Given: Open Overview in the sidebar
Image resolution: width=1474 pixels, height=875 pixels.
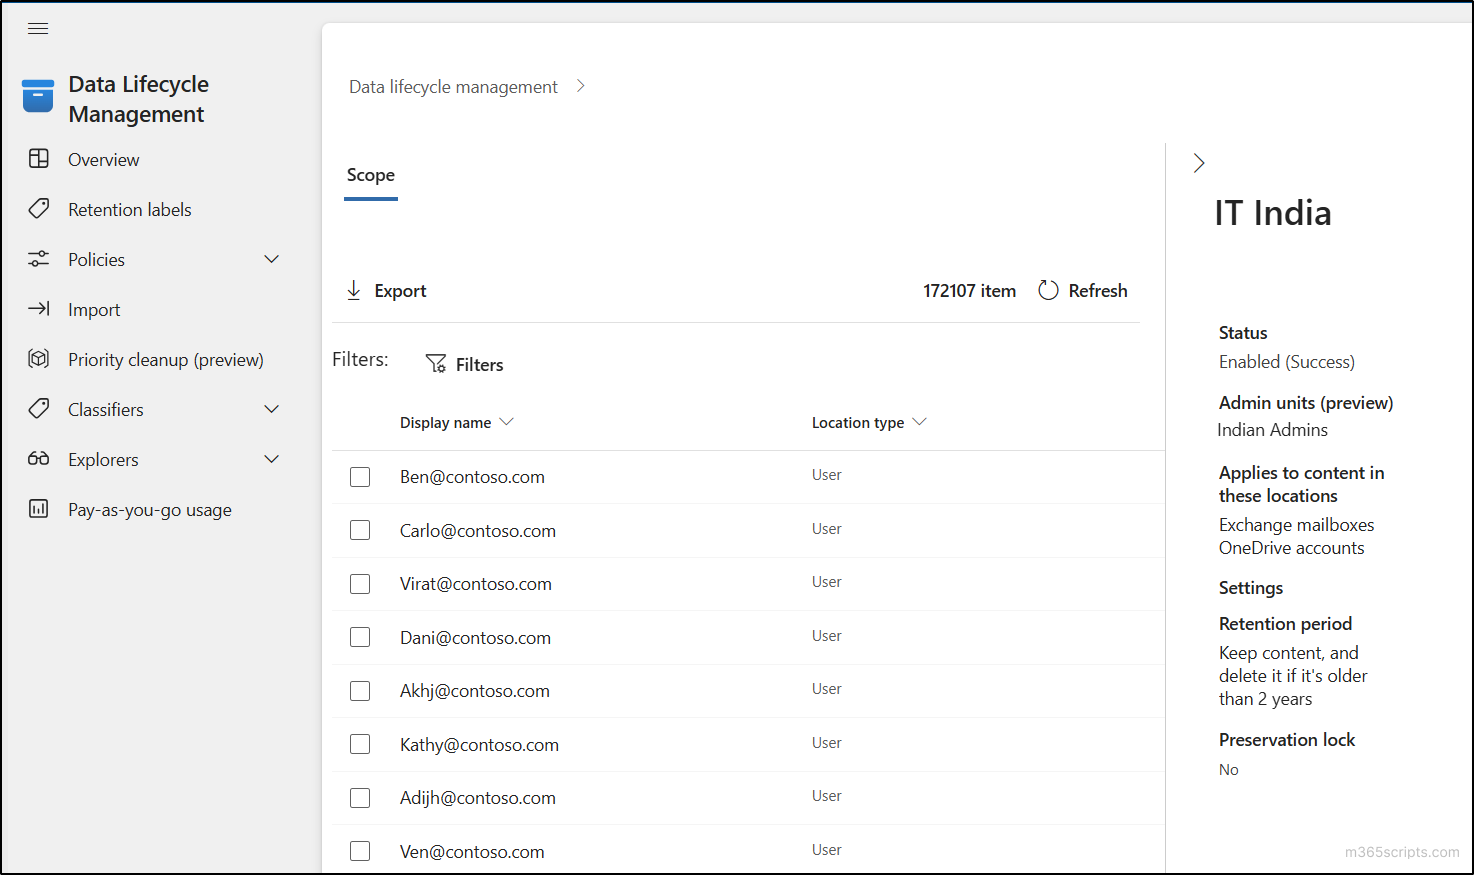Looking at the screenshot, I should [x=103, y=160].
